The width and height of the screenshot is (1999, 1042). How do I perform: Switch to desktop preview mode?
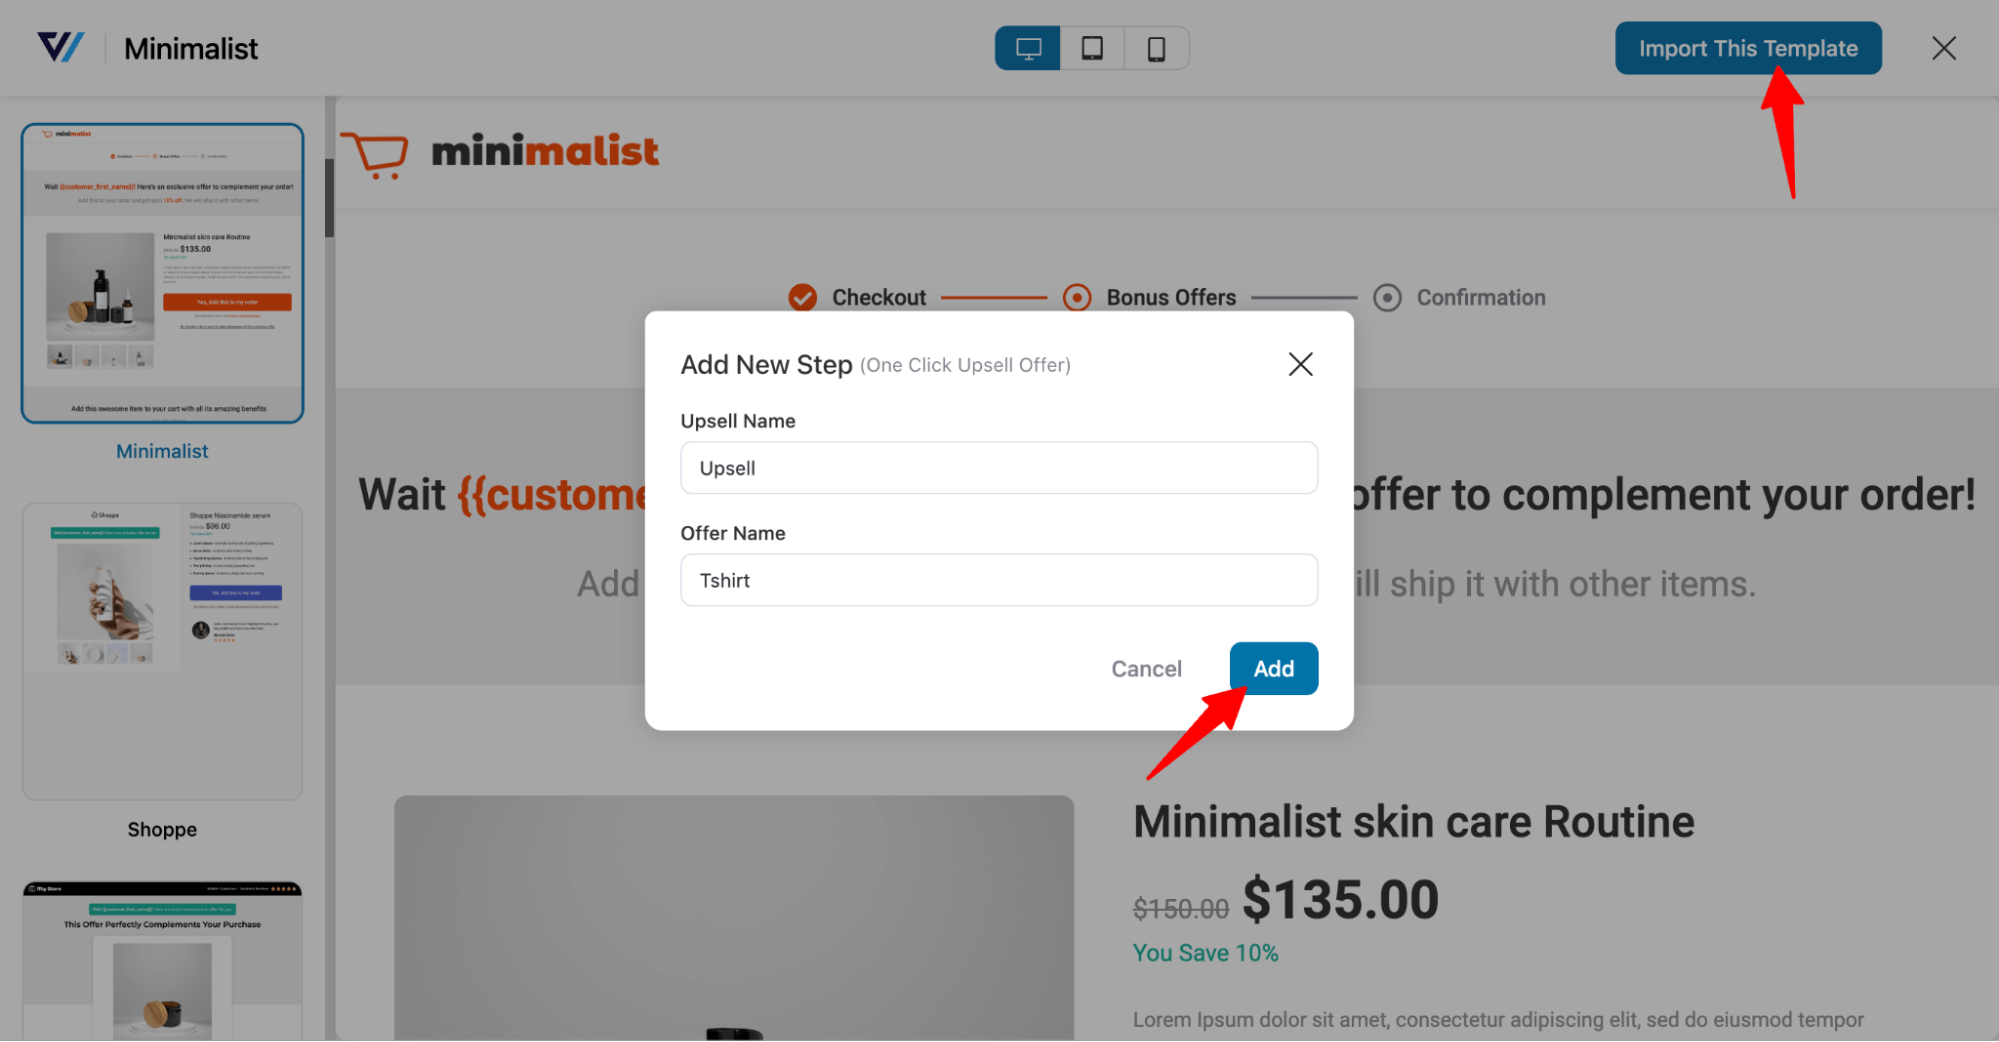(x=1027, y=48)
